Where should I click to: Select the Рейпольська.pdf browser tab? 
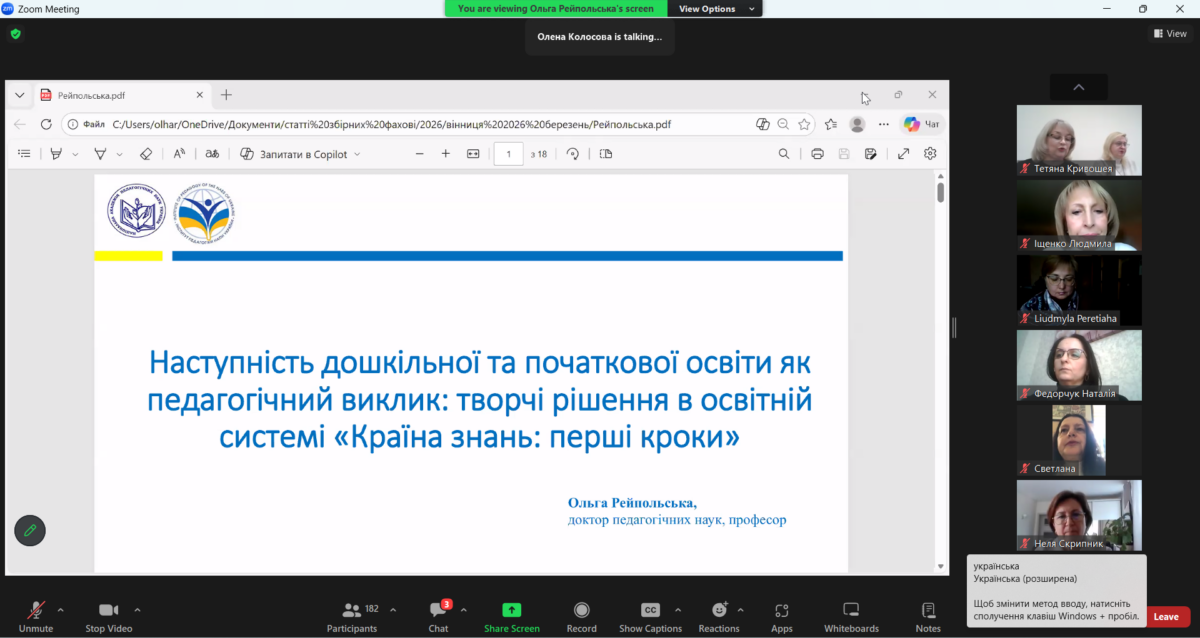click(120, 95)
